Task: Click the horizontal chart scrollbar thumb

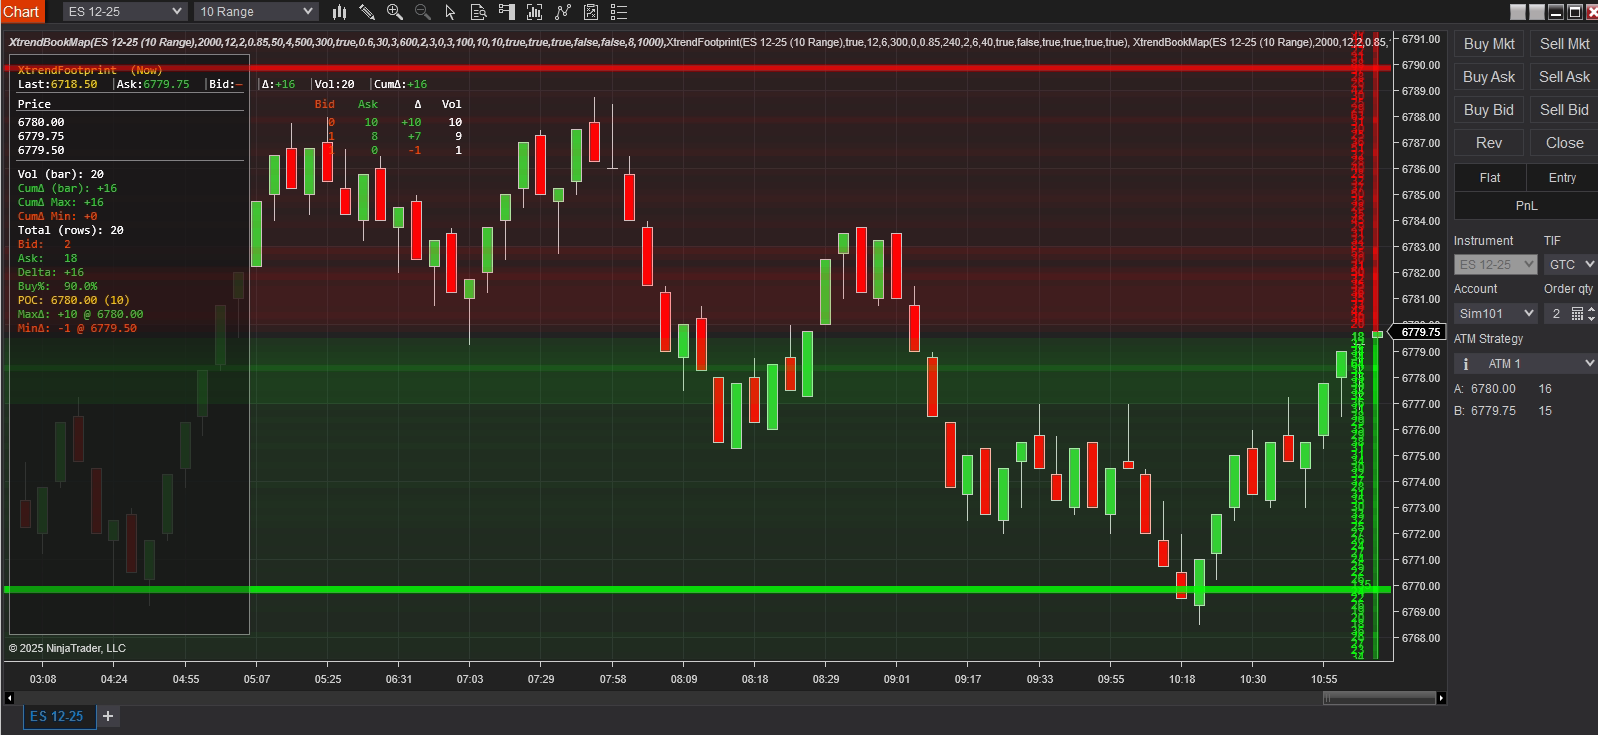Action: pos(1379,698)
